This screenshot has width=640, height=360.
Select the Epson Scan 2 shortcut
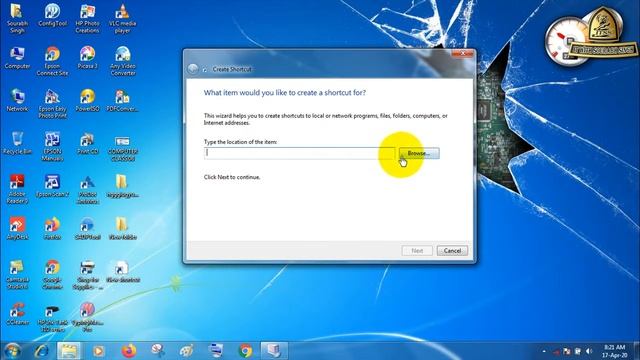point(52,186)
